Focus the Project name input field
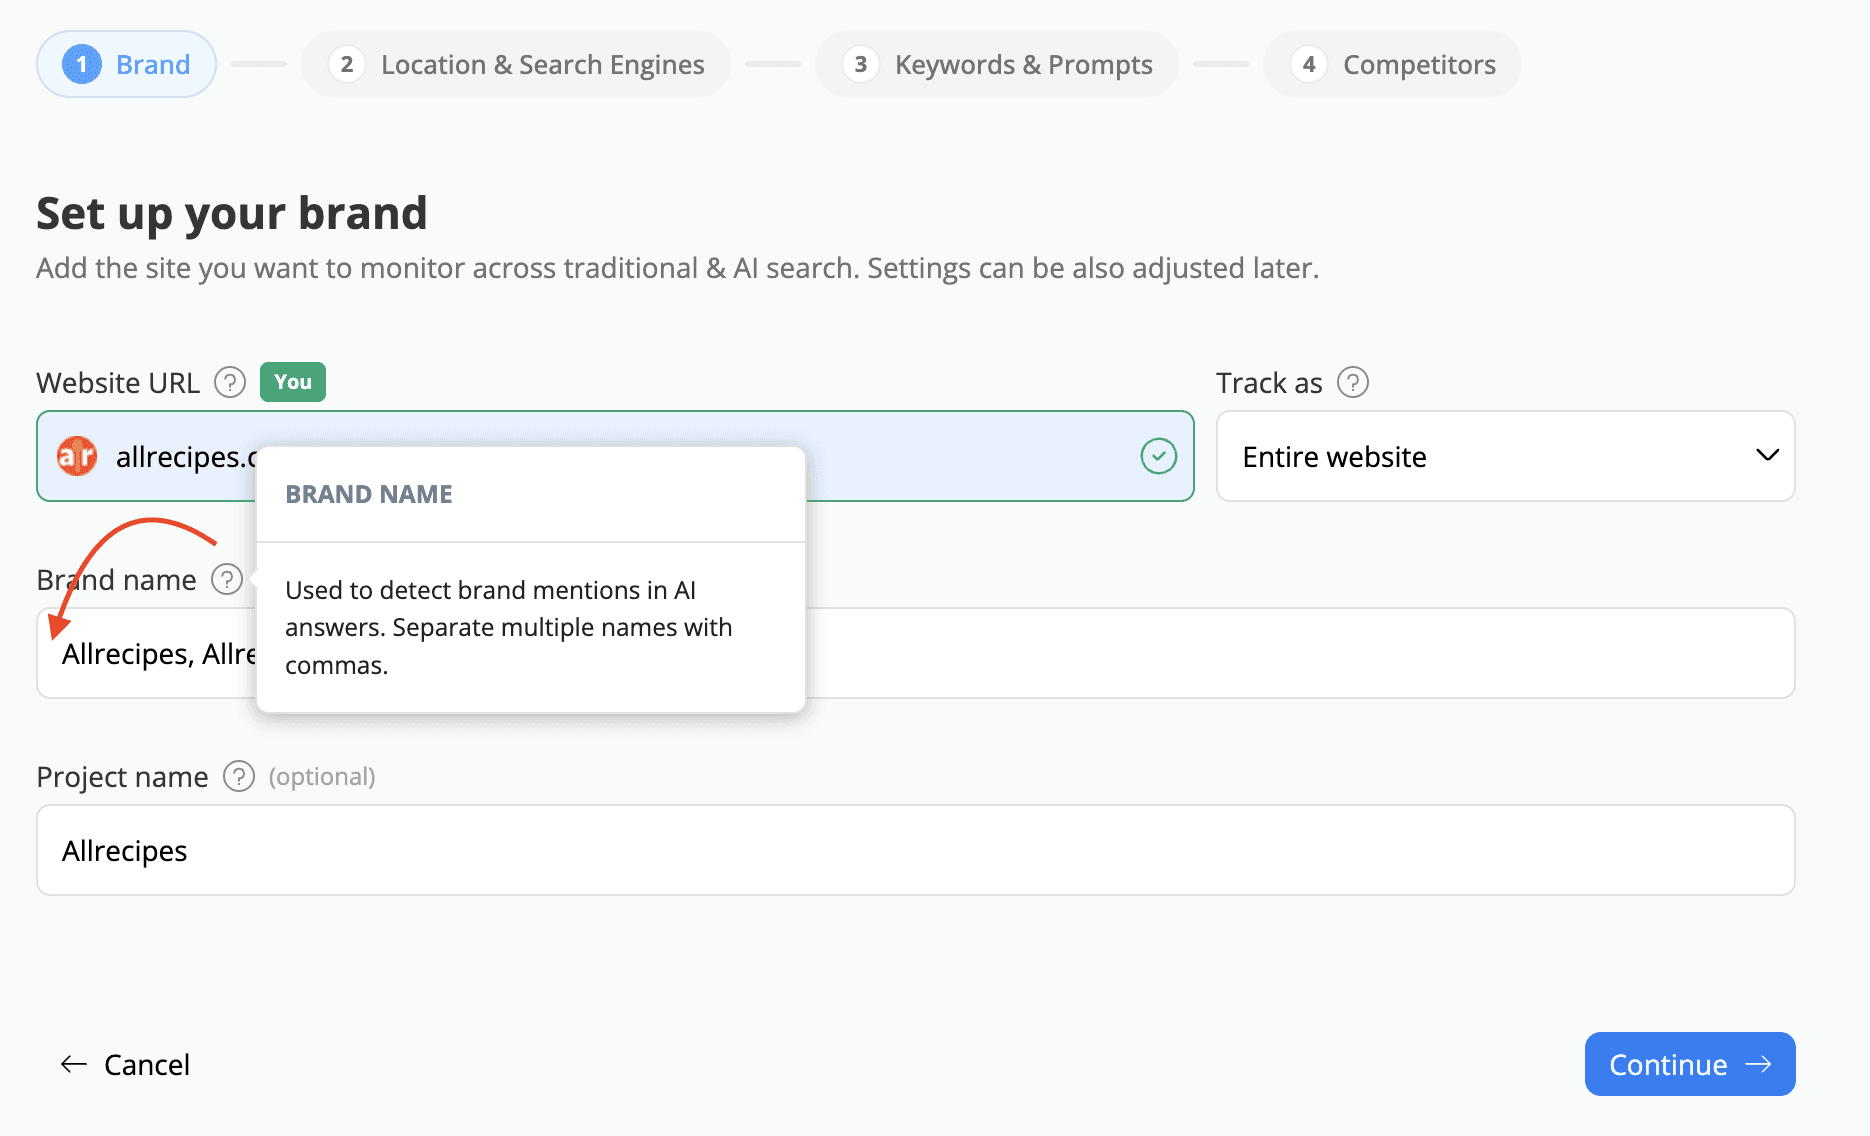This screenshot has width=1870, height=1136. click(x=916, y=850)
